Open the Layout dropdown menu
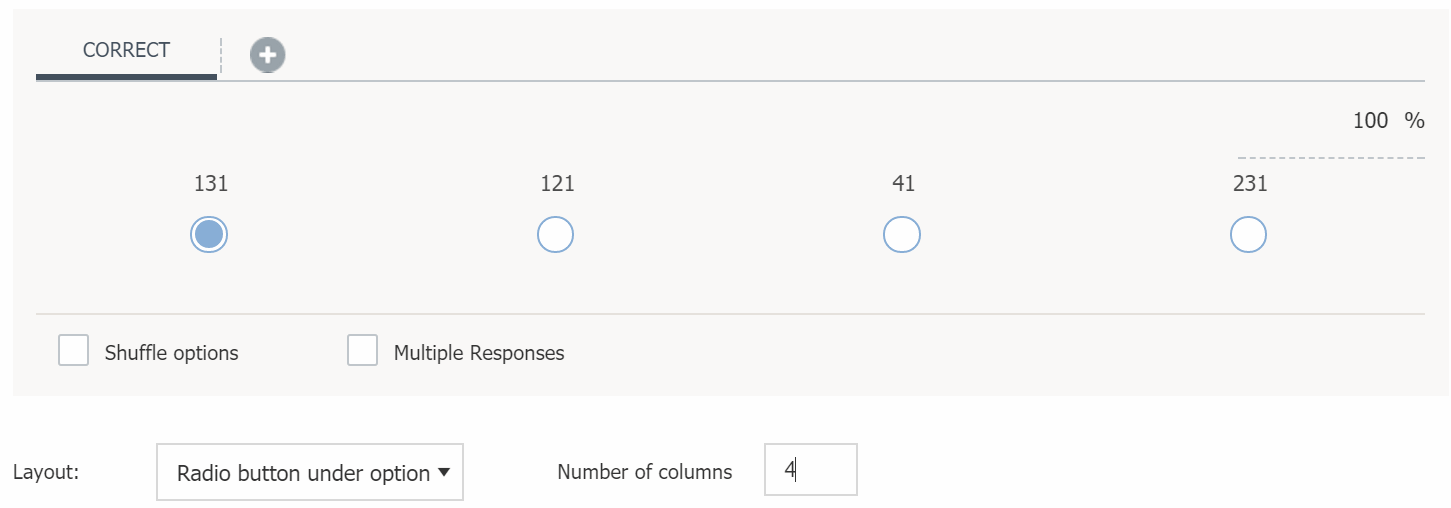 (x=310, y=473)
